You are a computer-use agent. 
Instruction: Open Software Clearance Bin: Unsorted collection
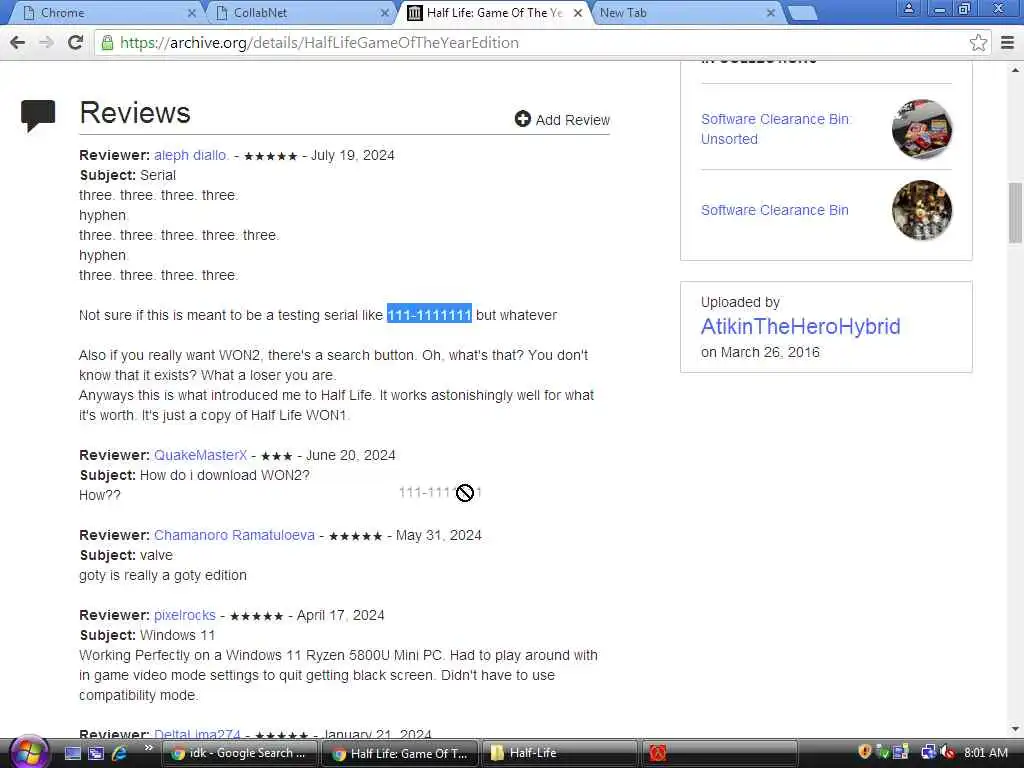pos(776,129)
